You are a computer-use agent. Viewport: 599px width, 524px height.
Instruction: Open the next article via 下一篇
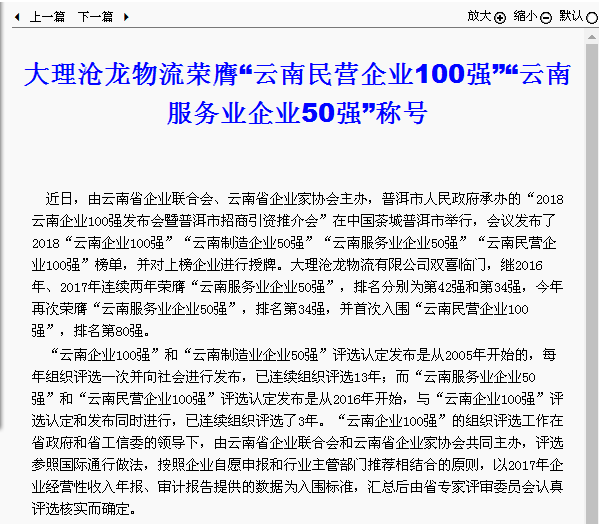click(96, 17)
